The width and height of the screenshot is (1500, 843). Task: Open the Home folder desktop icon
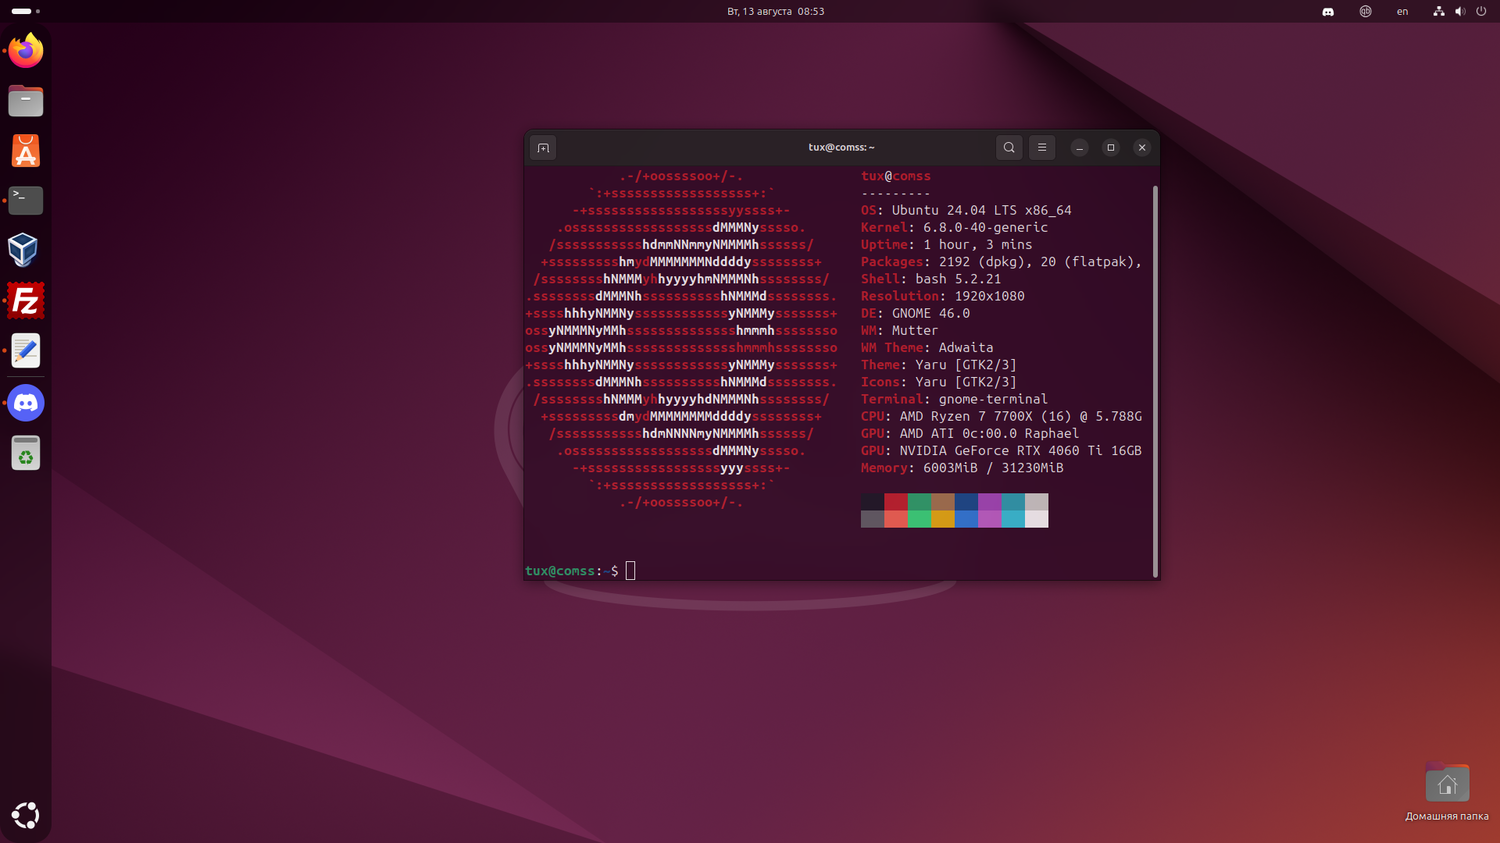[x=1447, y=793]
